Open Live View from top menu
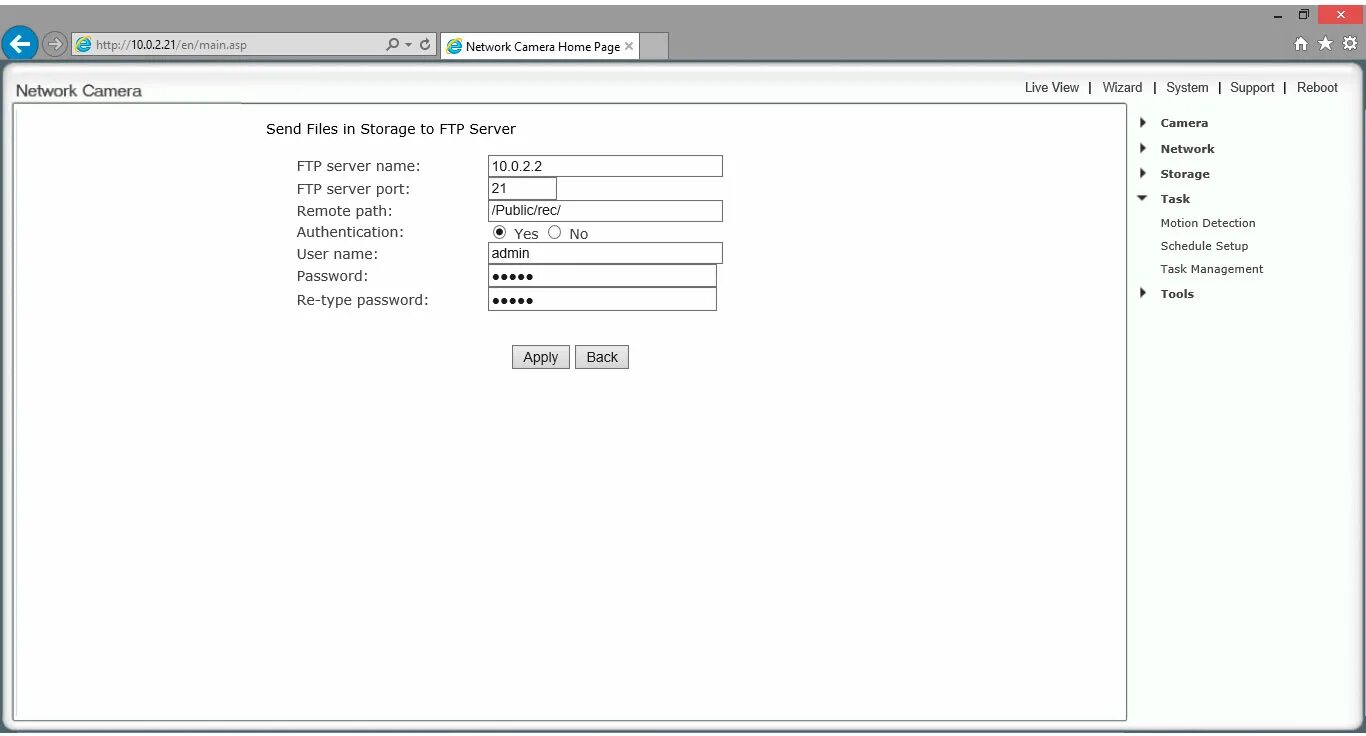Image resolution: width=1366 pixels, height=736 pixels. click(x=1051, y=88)
